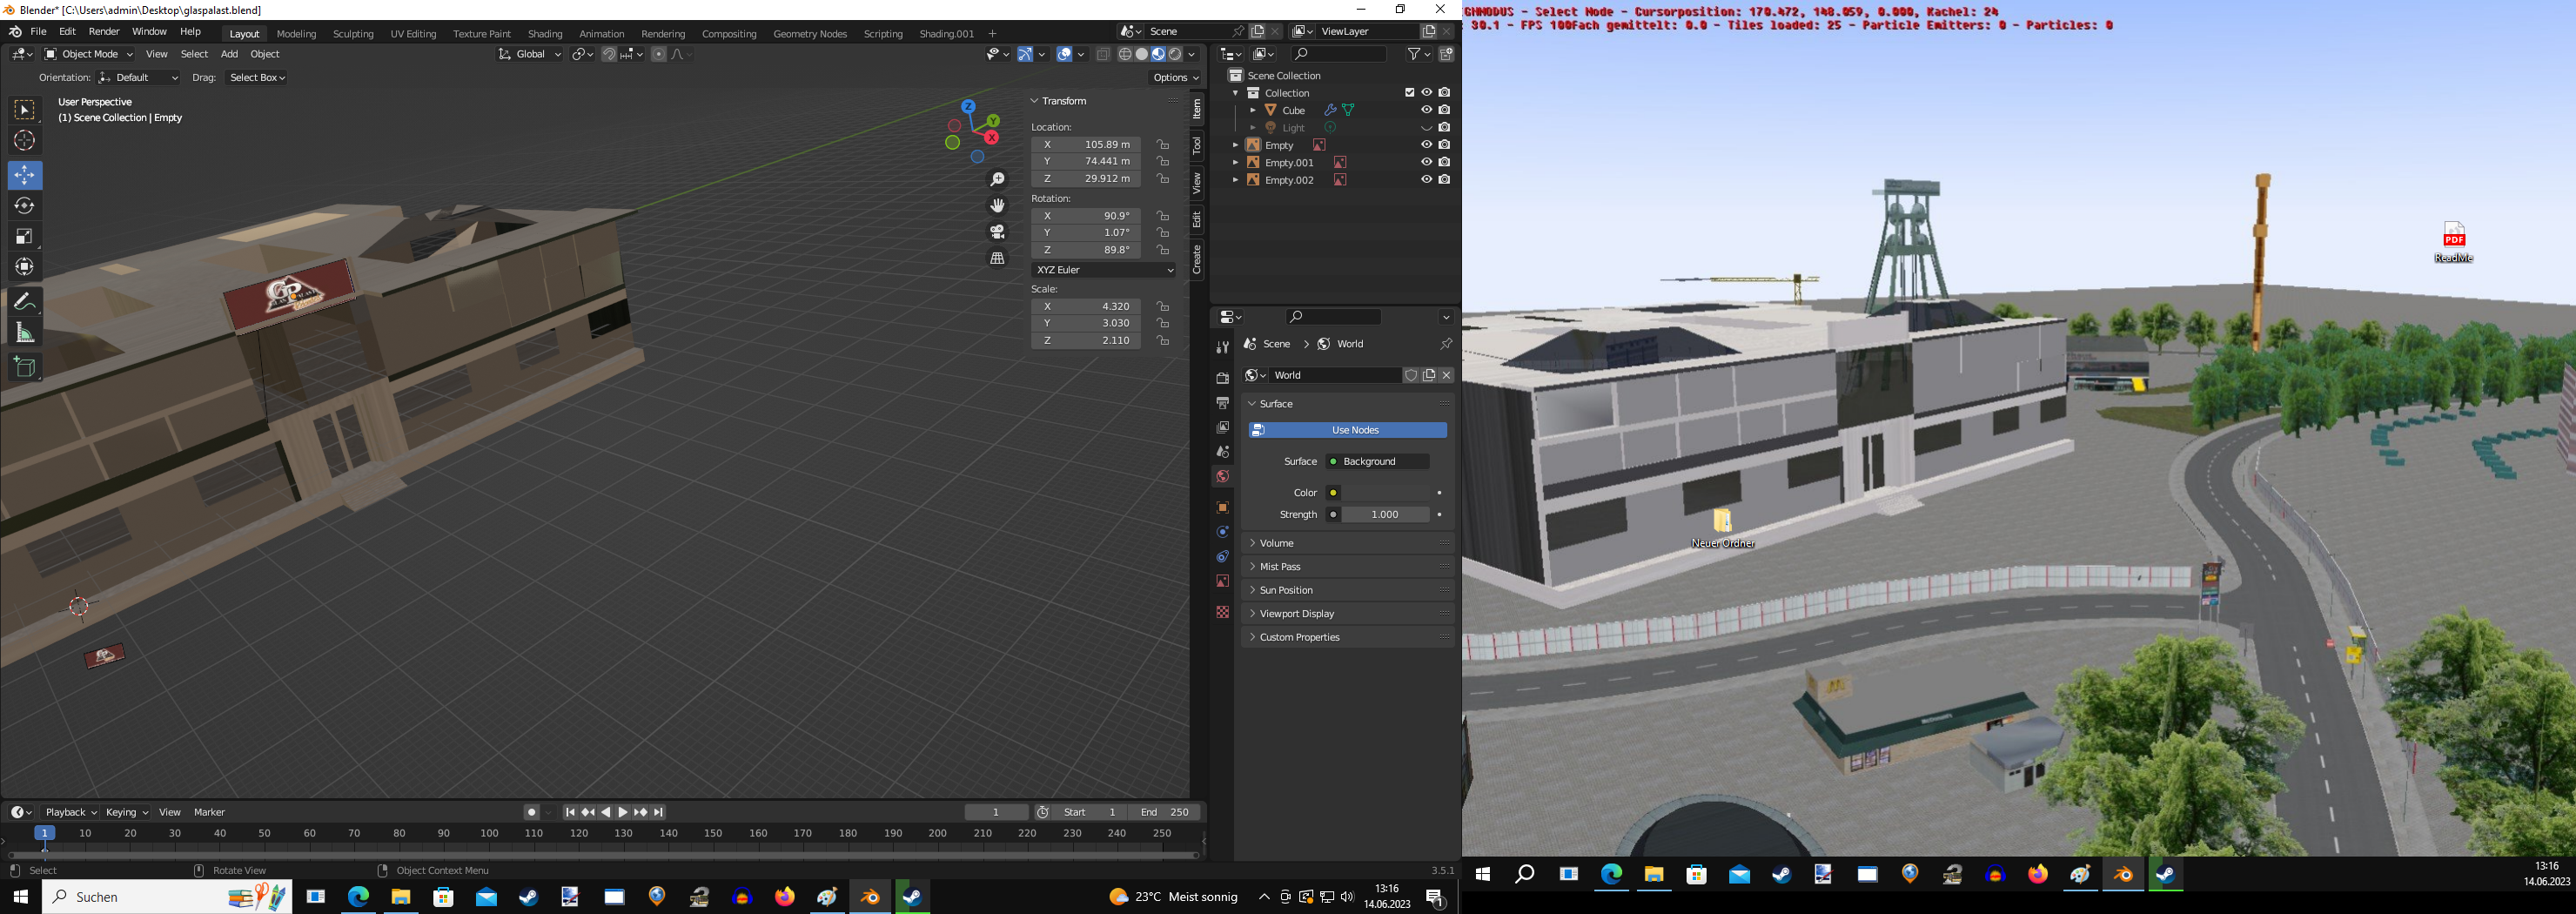Uncheck Collection exclude-from-view-layer checkbox

point(1409,93)
